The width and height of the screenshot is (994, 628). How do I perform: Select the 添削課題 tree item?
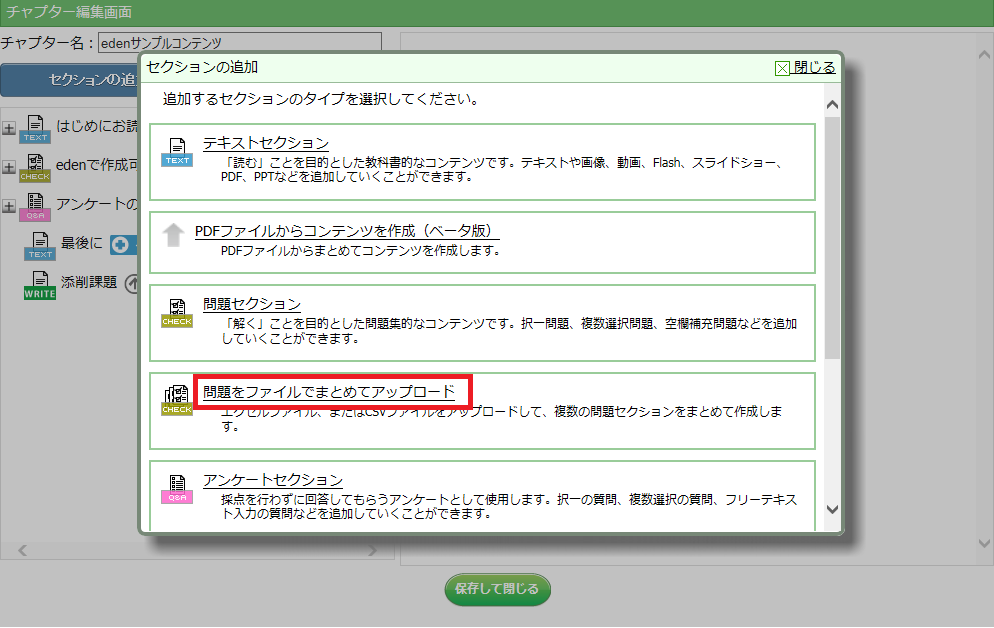pyautogui.click(x=89, y=282)
